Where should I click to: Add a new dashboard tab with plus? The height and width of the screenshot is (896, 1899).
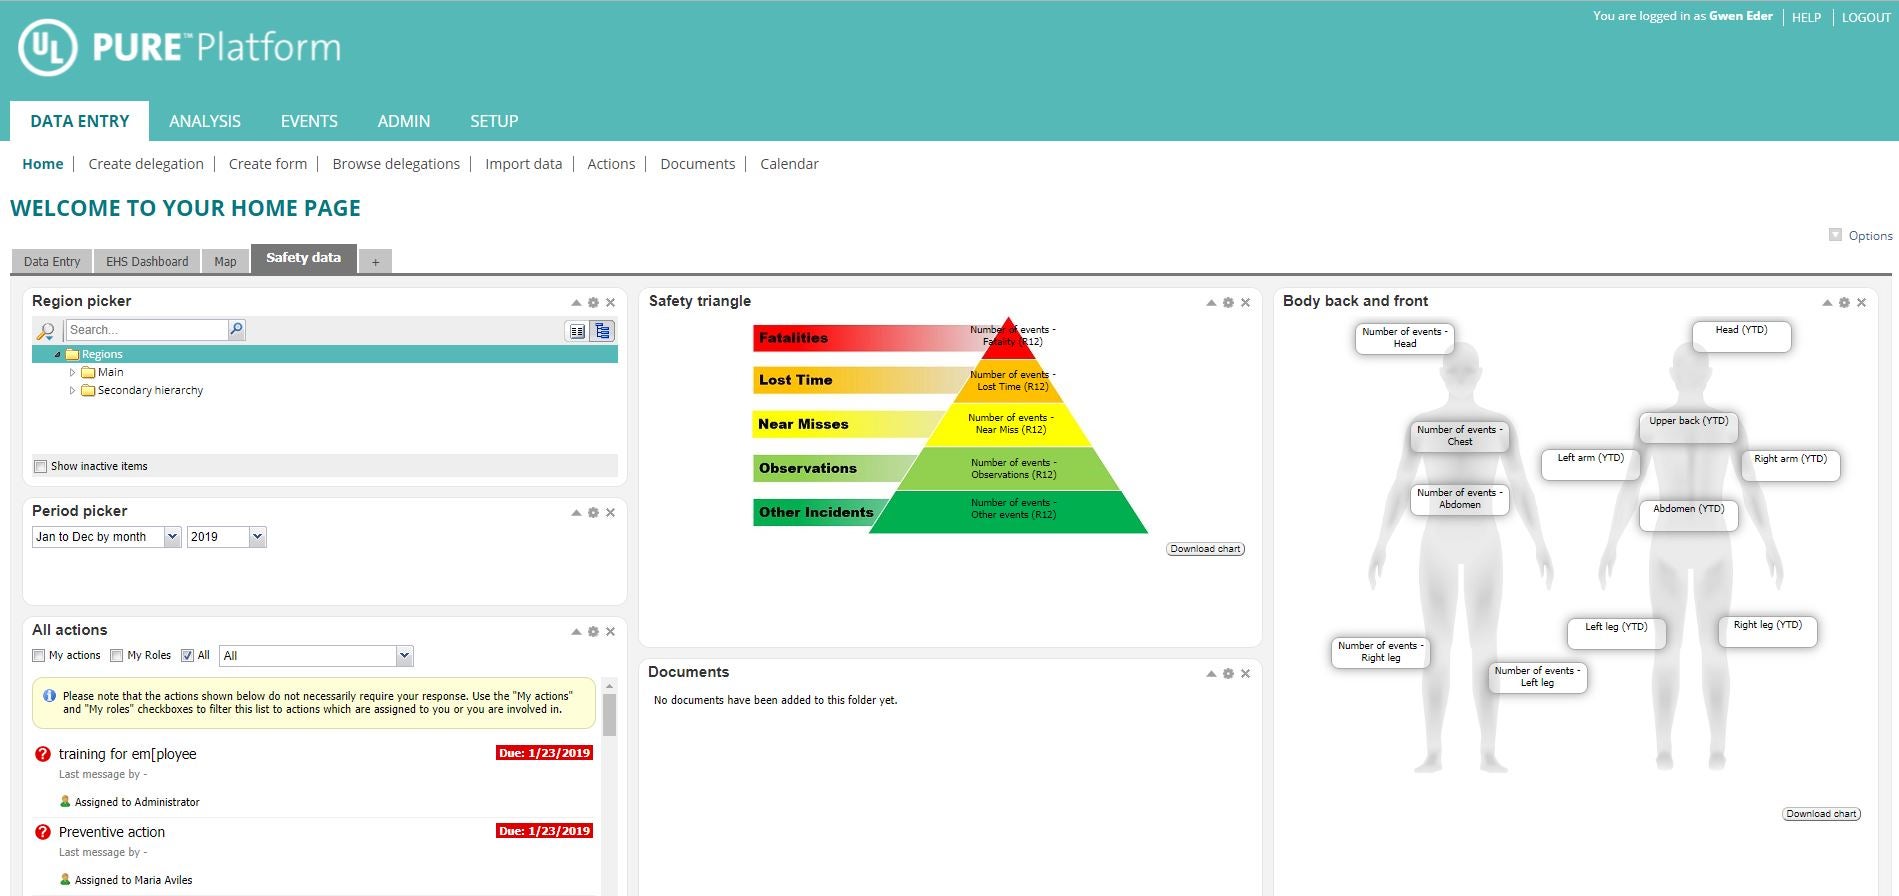coord(376,262)
